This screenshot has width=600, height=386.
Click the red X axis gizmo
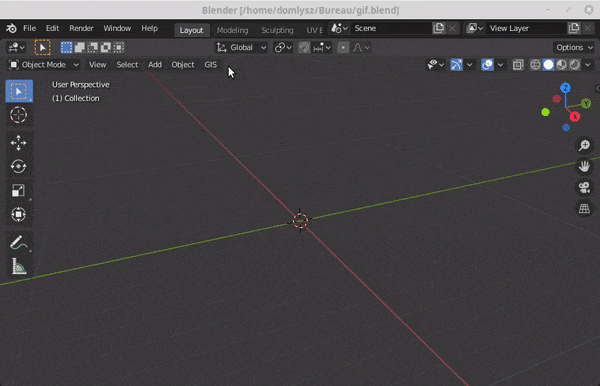click(x=575, y=117)
